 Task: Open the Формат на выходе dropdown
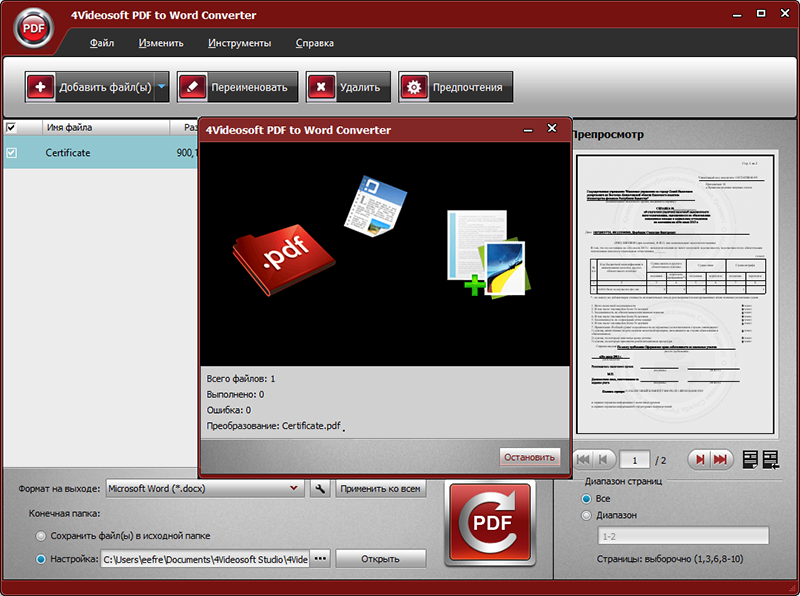205,488
